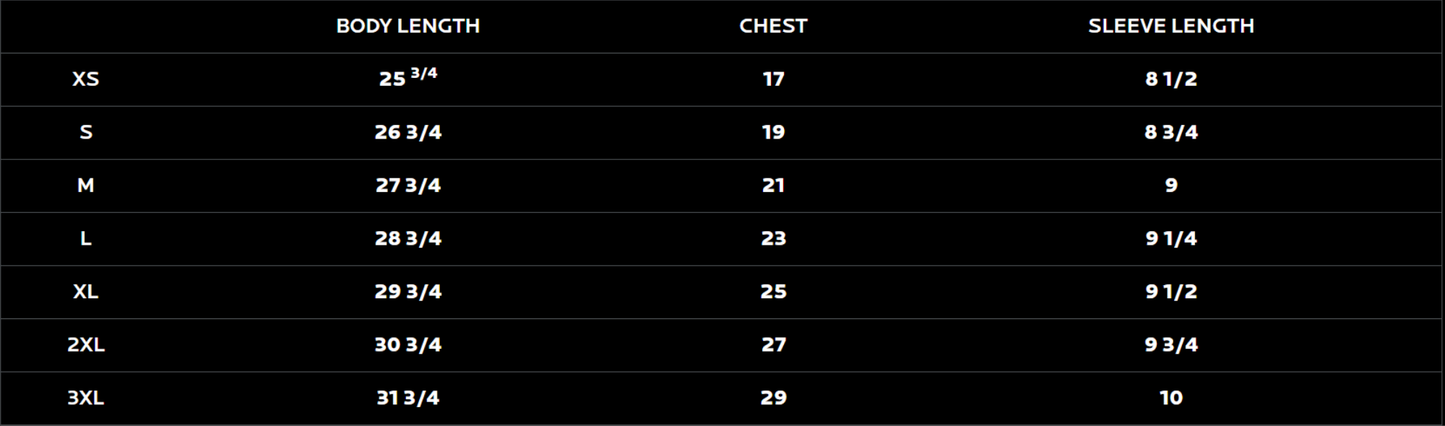Click the SLEEVE LENGTH column header

(x=1171, y=26)
